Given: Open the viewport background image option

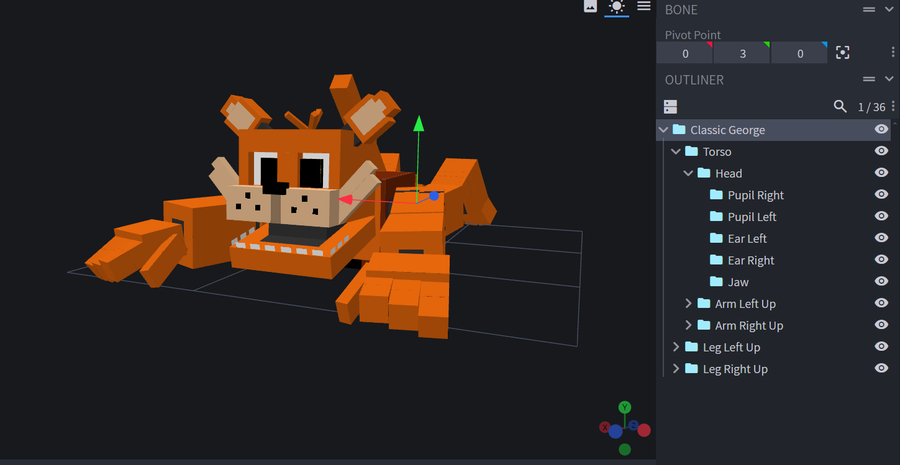Looking at the screenshot, I should coord(590,6).
